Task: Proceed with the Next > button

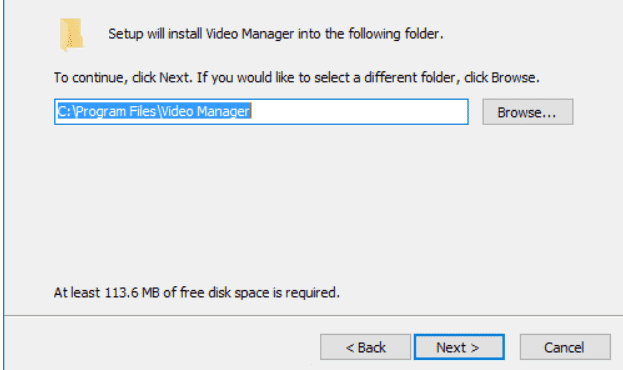Action: (x=459, y=347)
